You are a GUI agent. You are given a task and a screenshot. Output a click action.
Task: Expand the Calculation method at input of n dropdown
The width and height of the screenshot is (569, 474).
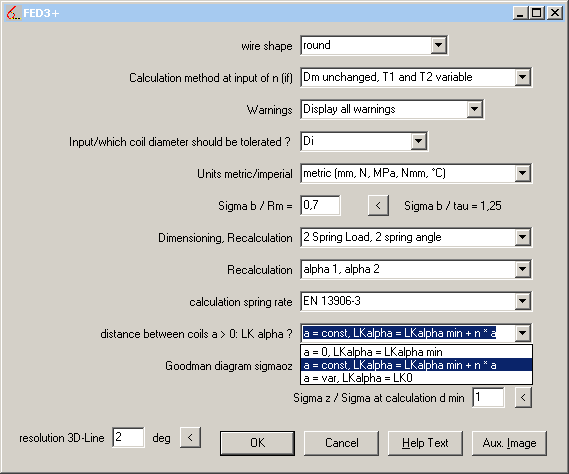[x=523, y=77]
